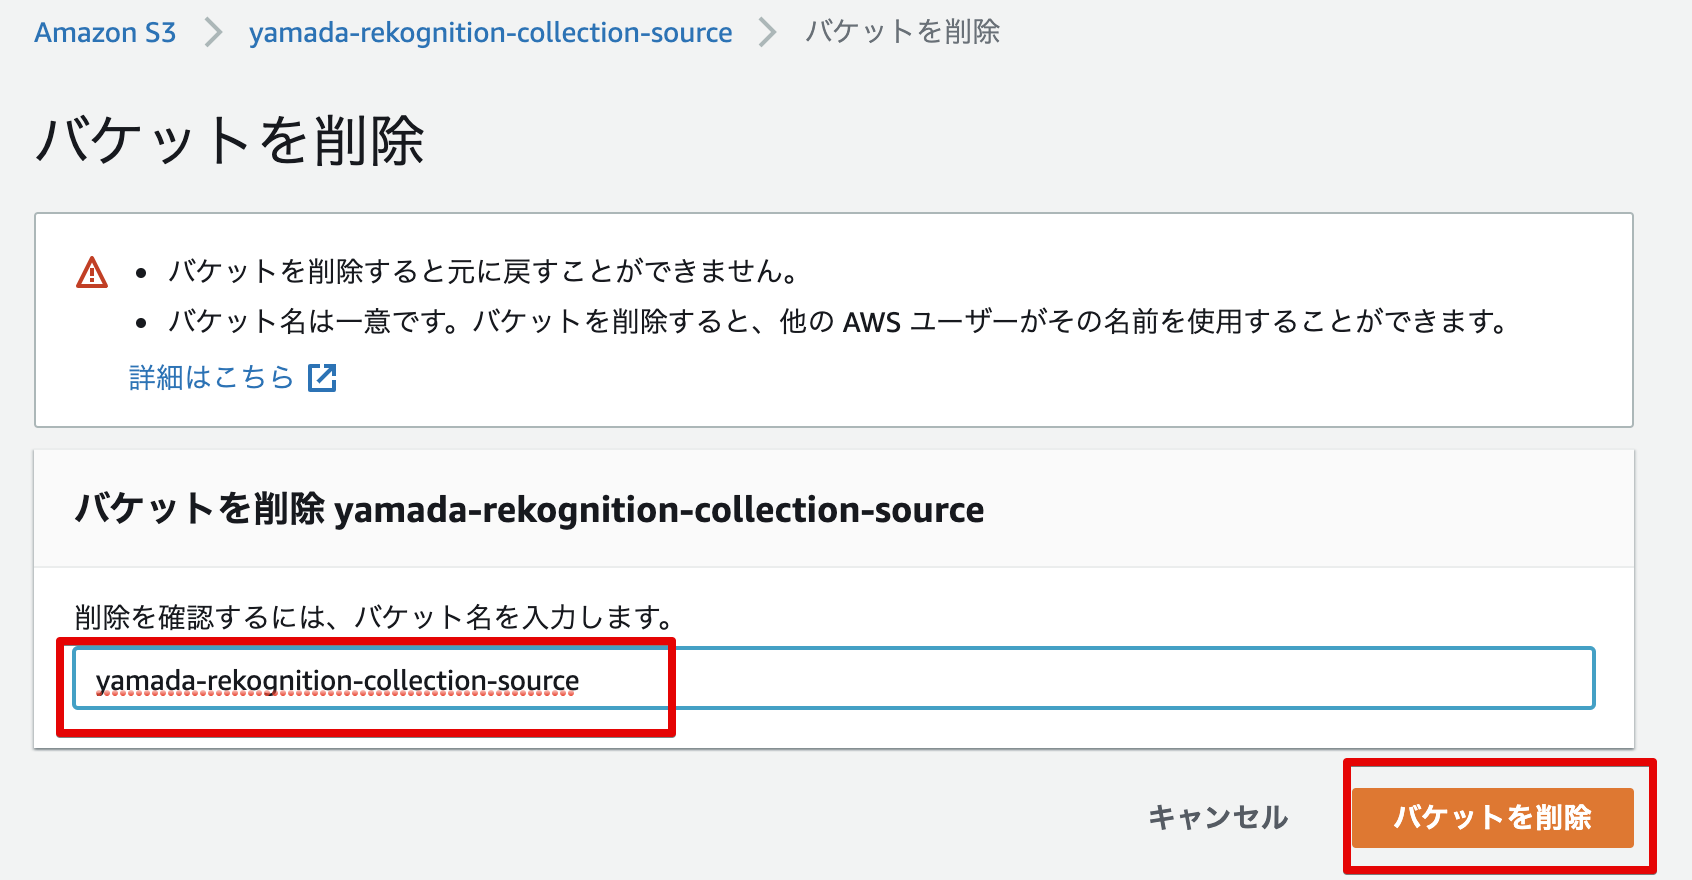The image size is (1692, 880).
Task: Click the word AWS in warning text
Action: click(x=872, y=322)
